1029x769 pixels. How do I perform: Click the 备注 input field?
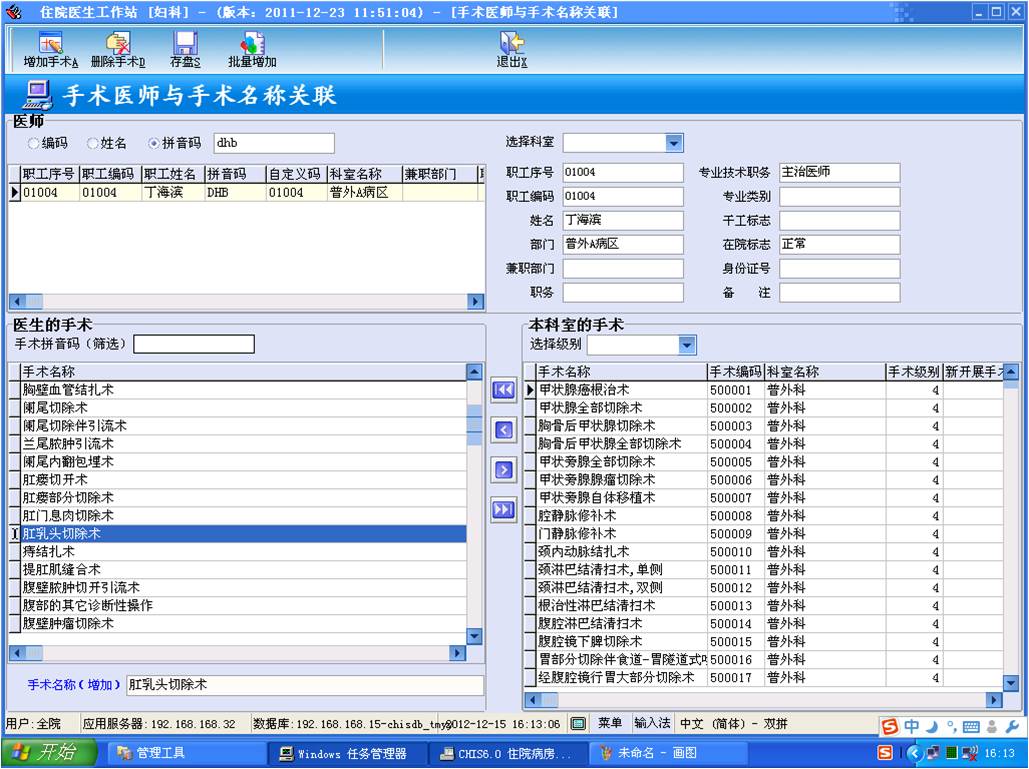[x=839, y=293]
